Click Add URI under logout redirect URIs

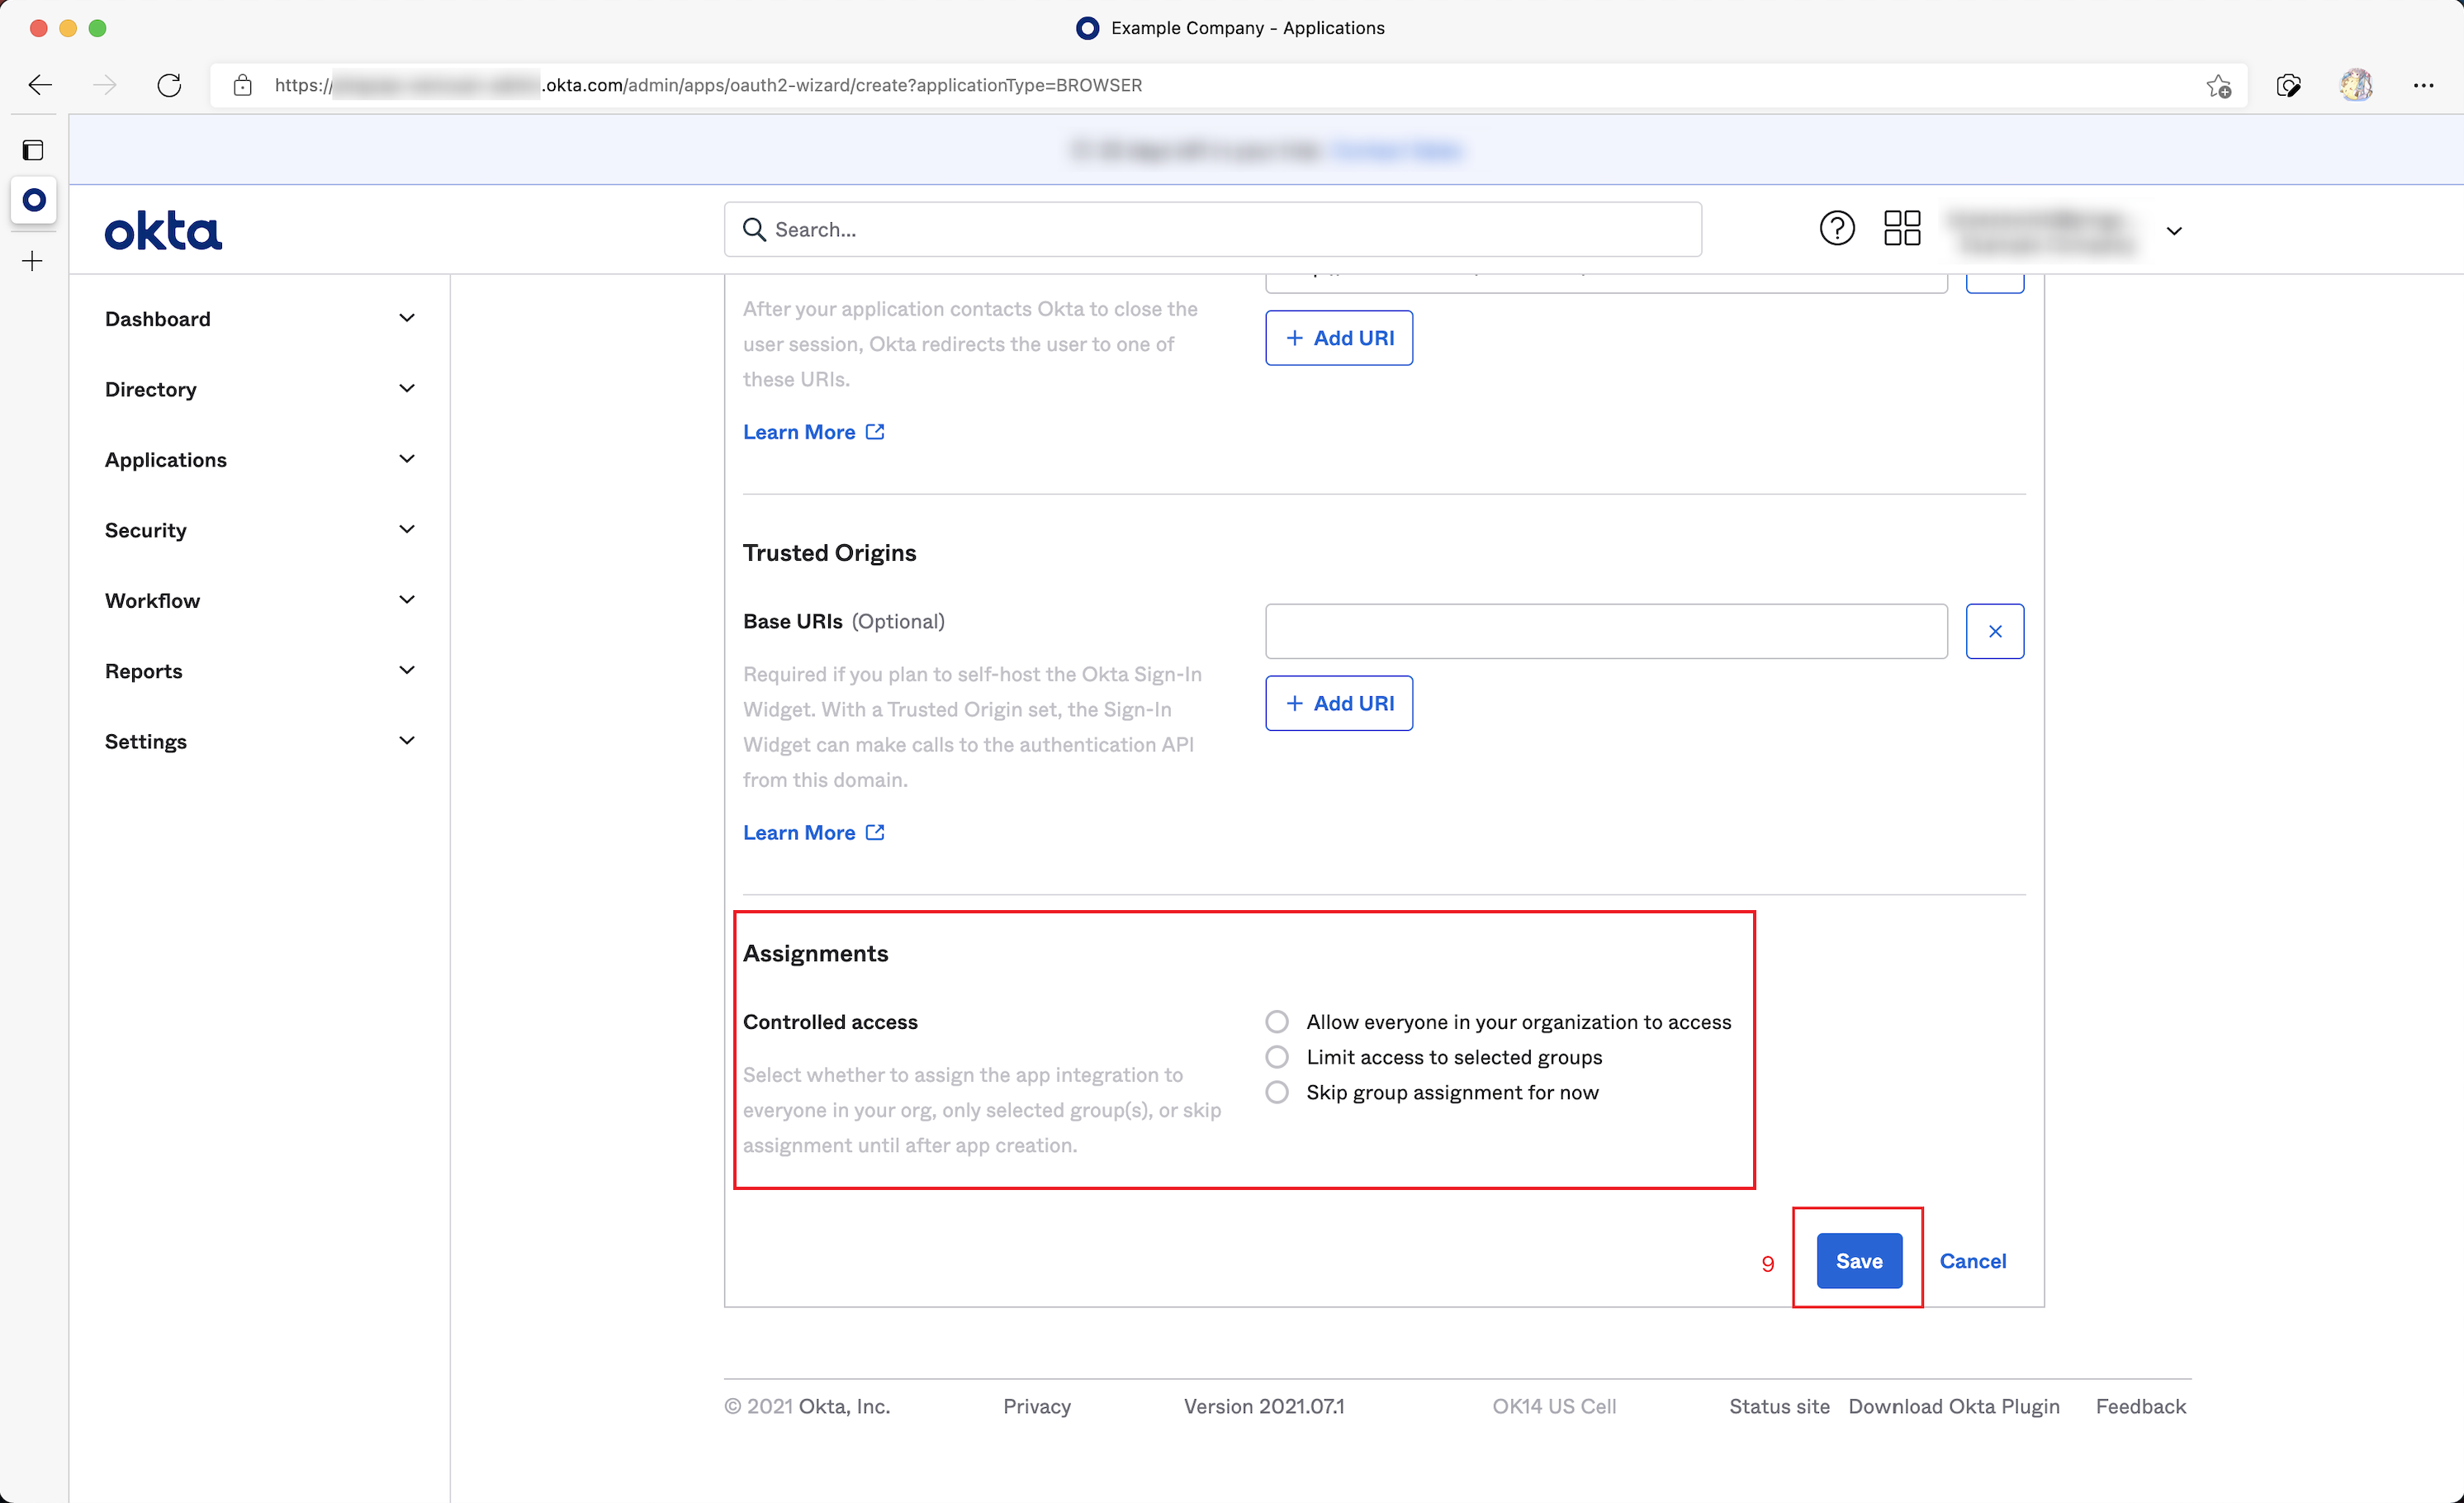pos(1339,338)
